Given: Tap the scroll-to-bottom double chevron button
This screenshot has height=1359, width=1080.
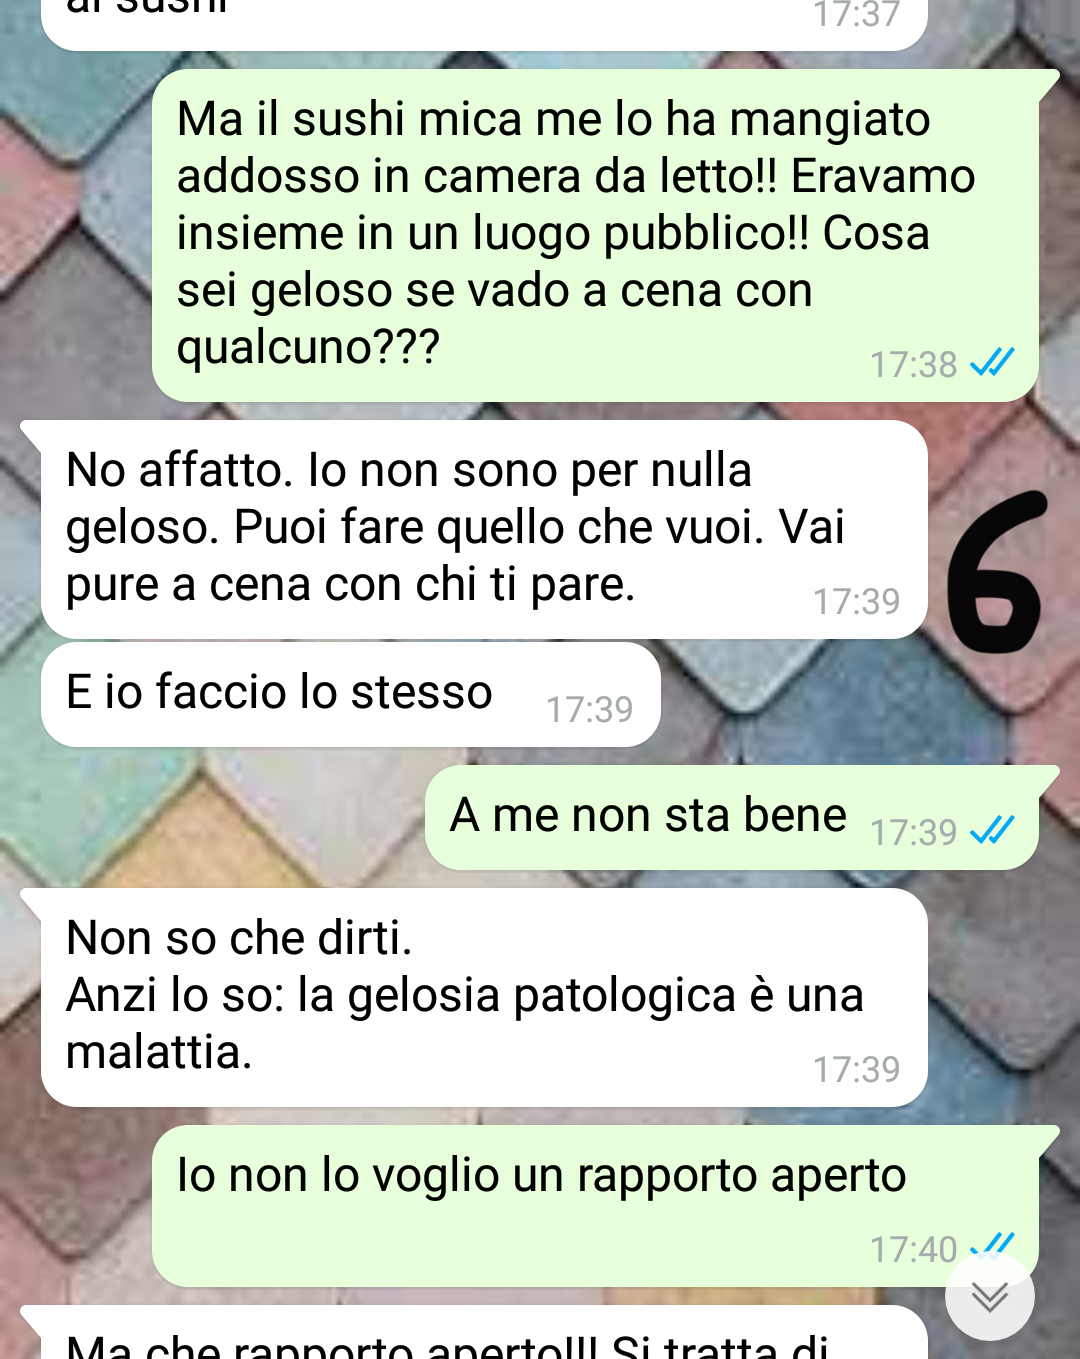Looking at the screenshot, I should click(989, 1296).
